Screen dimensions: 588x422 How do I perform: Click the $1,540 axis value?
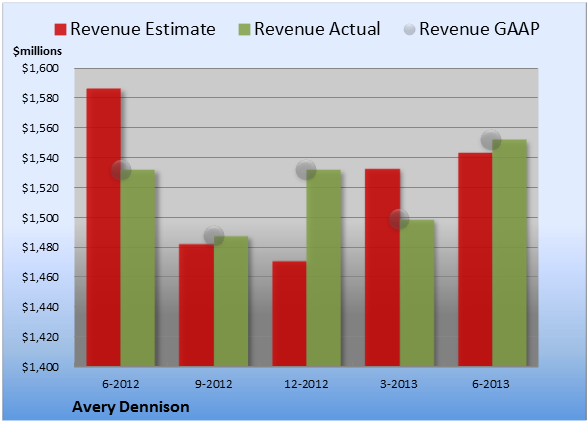(x=40, y=158)
